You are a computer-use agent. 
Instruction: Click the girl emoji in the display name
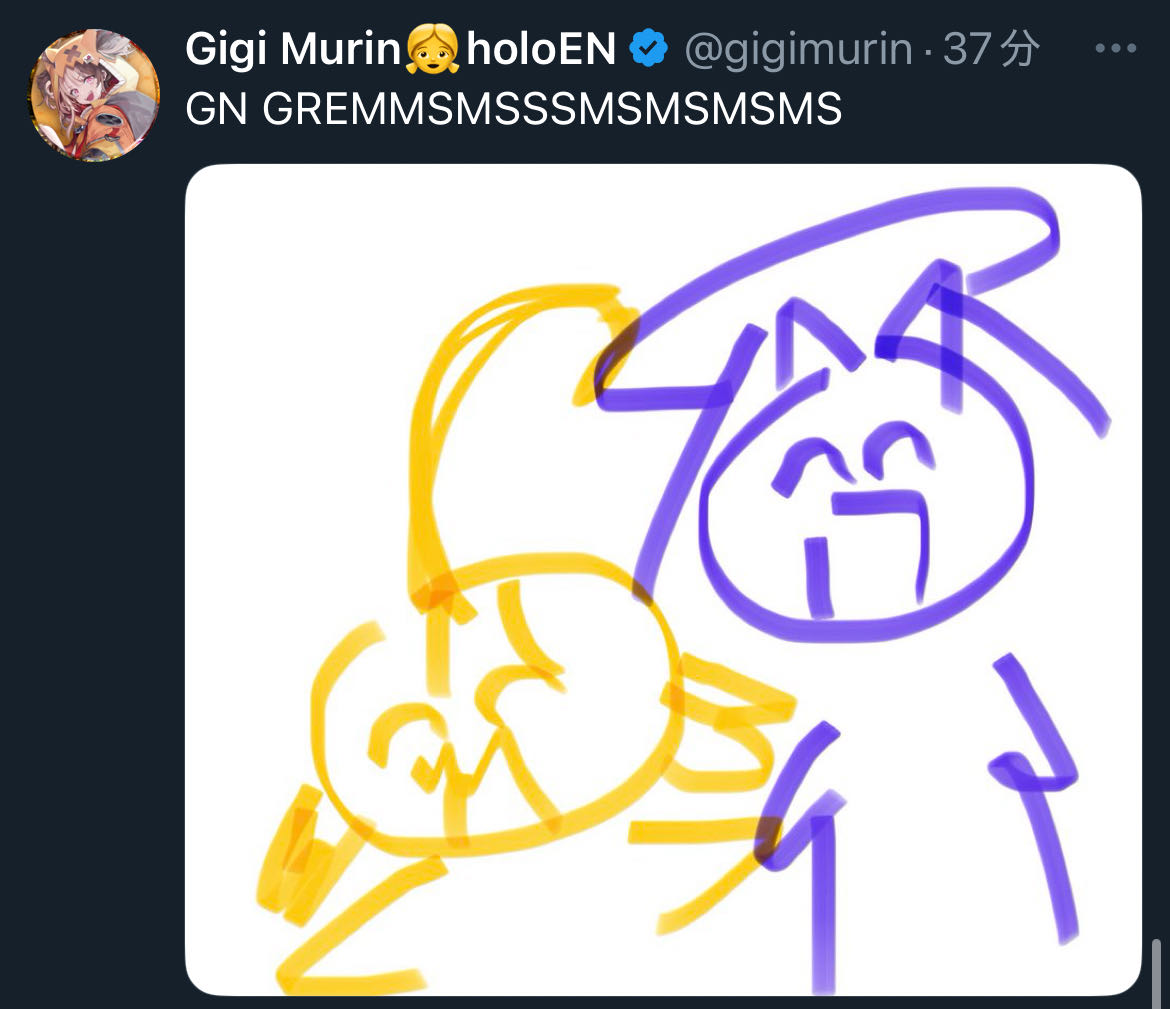[x=432, y=49]
